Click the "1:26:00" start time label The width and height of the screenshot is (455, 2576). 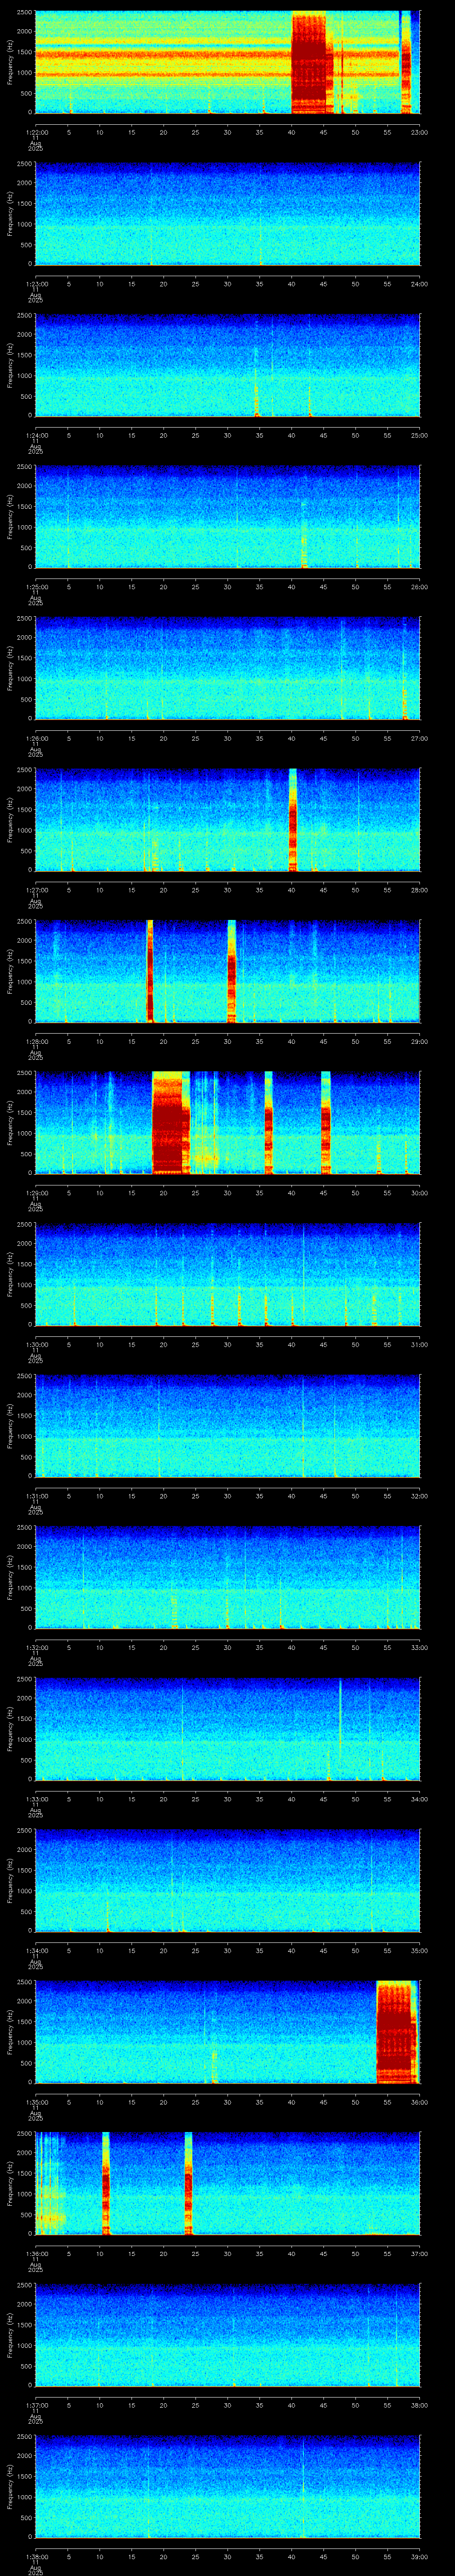[x=36, y=738]
